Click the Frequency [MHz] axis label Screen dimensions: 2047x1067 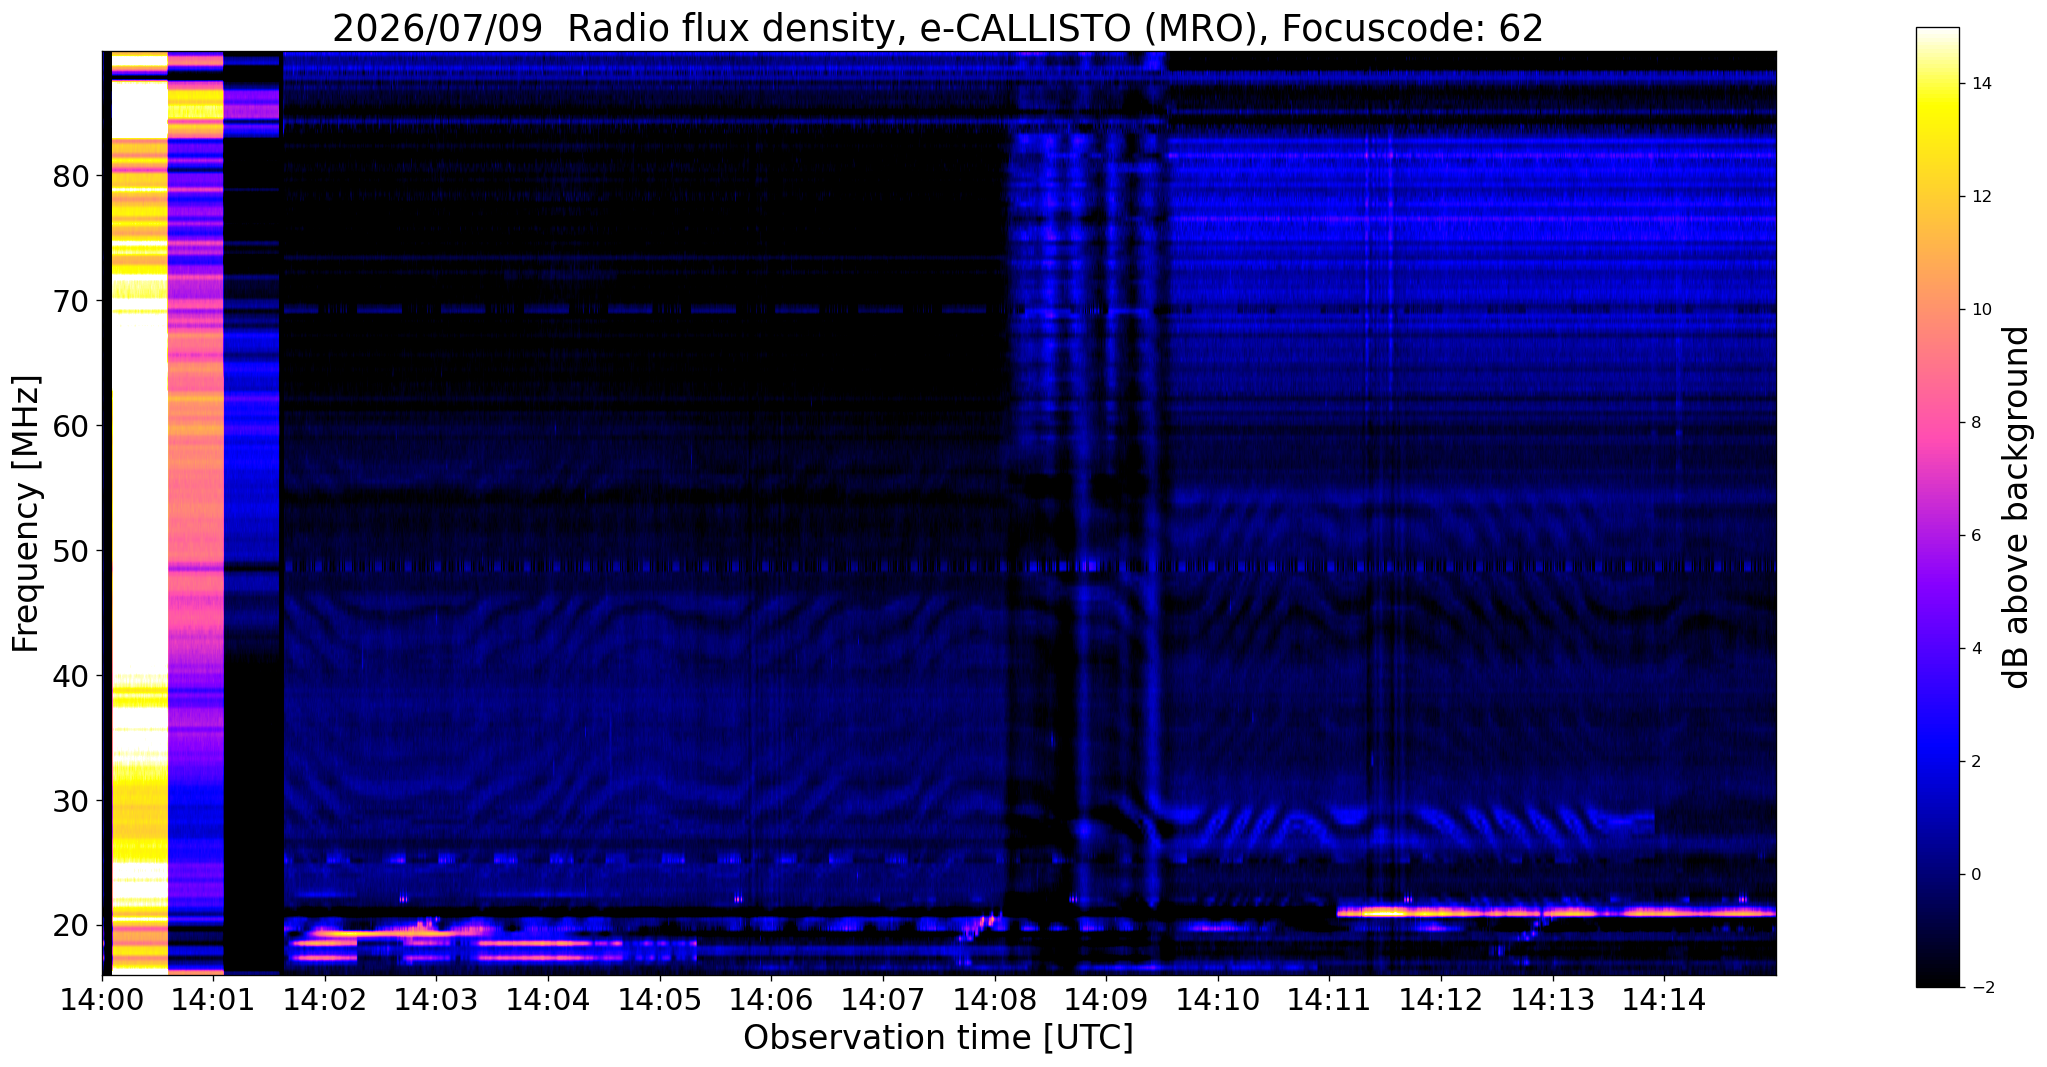click(26, 513)
